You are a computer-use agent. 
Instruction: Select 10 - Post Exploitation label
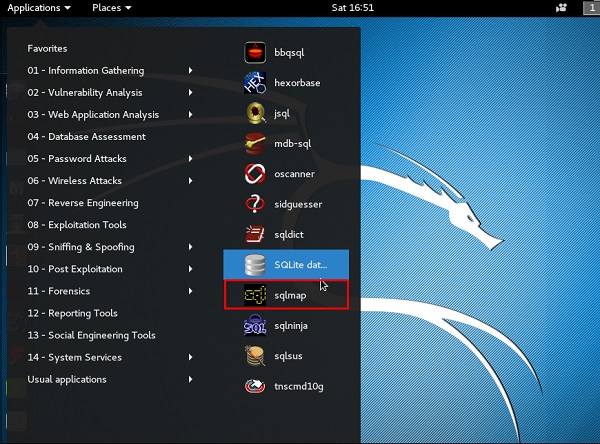pyautogui.click(x=75, y=269)
